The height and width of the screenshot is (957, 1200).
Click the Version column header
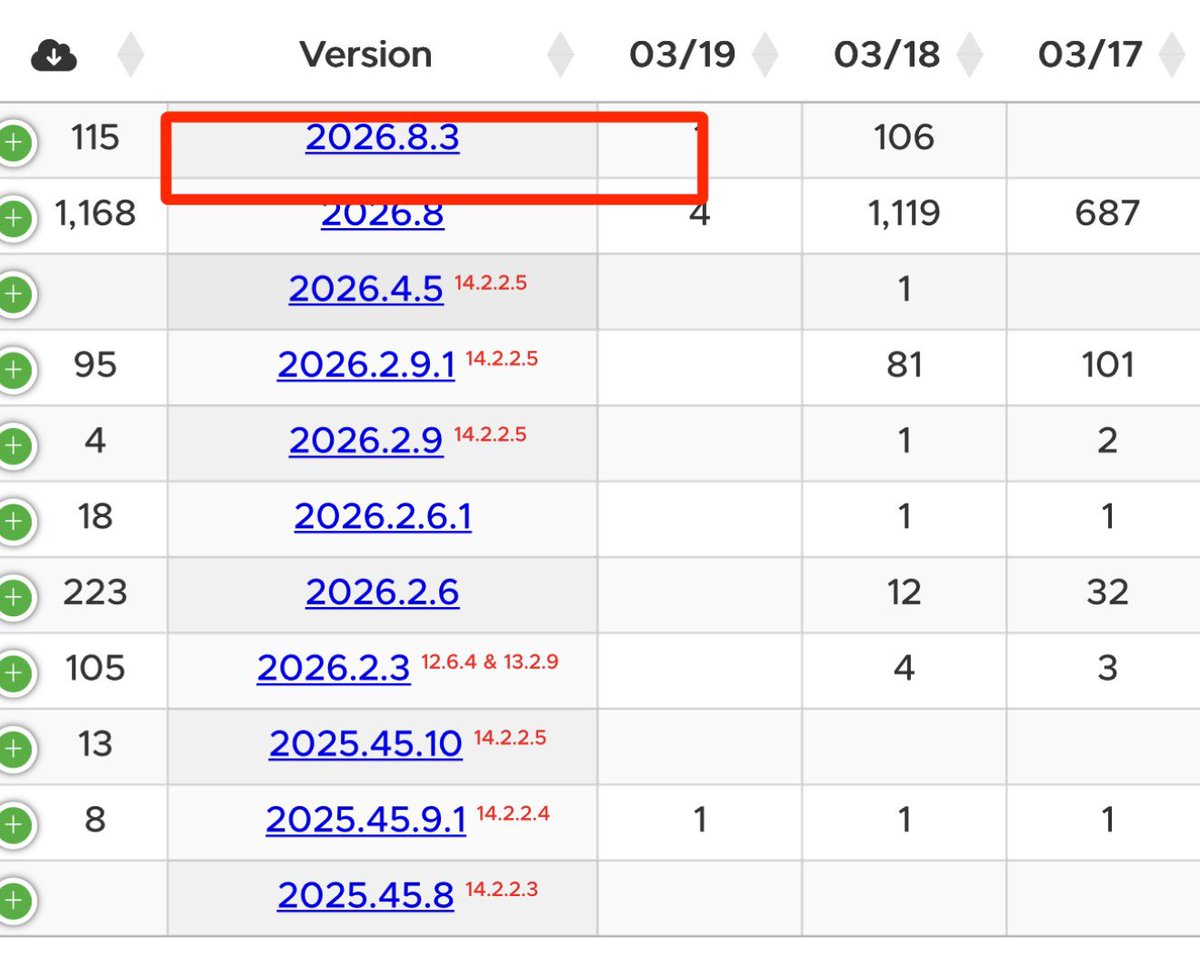366,54
